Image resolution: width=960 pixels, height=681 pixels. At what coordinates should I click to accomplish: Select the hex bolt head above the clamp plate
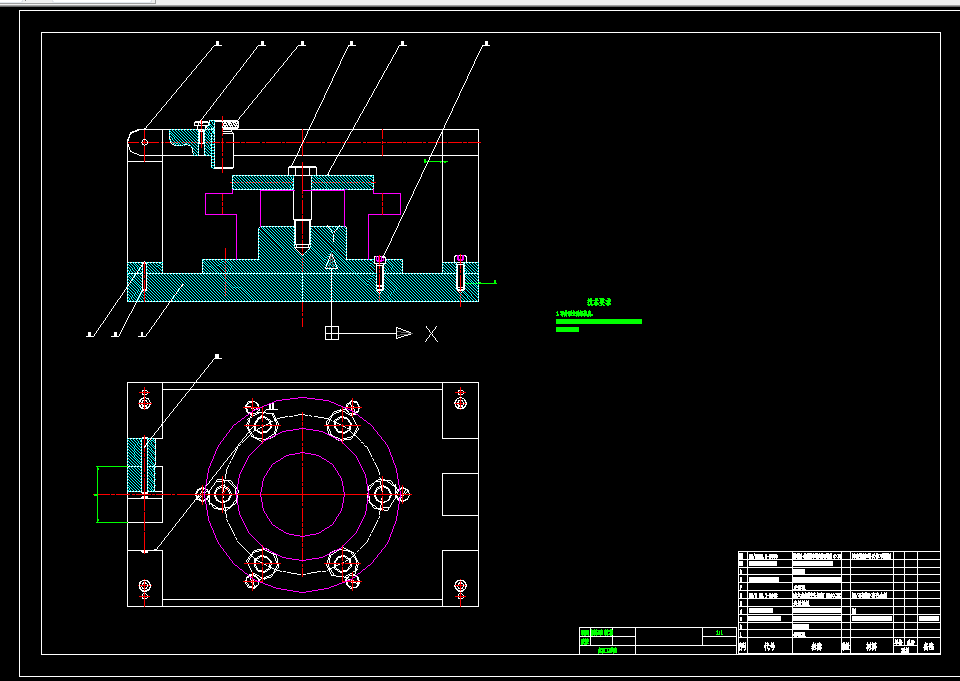point(302,171)
